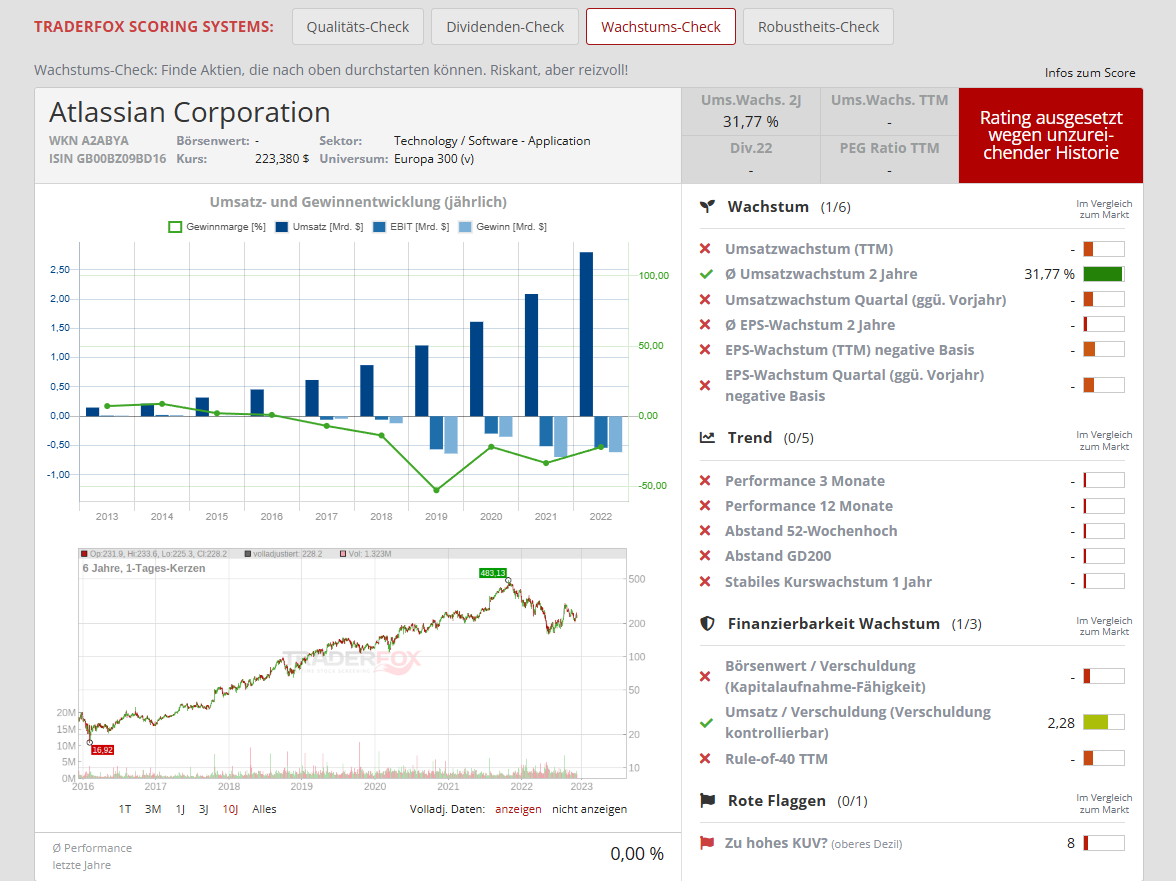The image size is (1176, 881).
Task: Click the Trend chart icon
Action: [x=707, y=437]
